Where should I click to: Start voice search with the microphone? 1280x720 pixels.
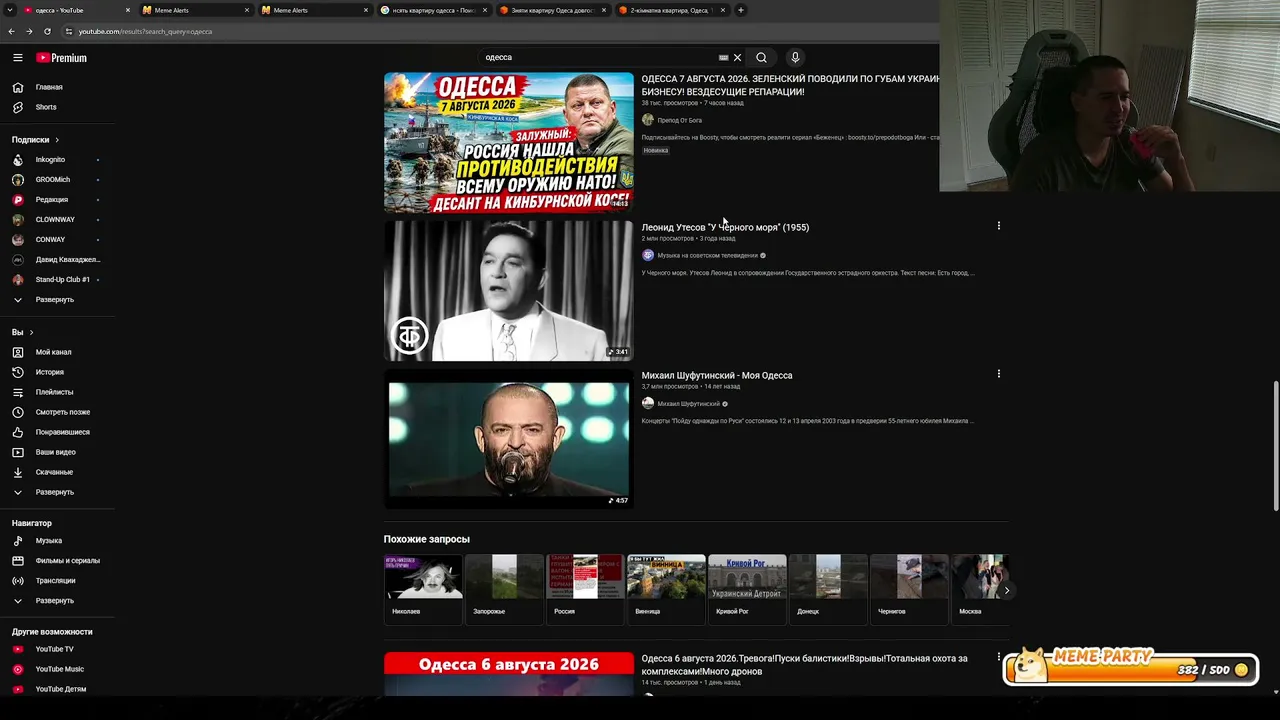(795, 58)
